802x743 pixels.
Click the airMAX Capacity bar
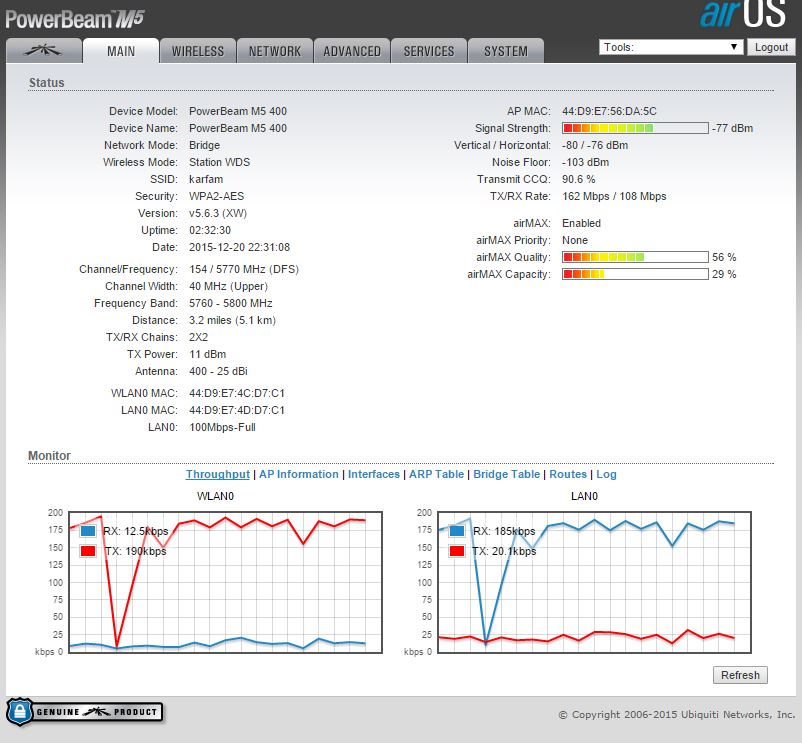tap(635, 274)
